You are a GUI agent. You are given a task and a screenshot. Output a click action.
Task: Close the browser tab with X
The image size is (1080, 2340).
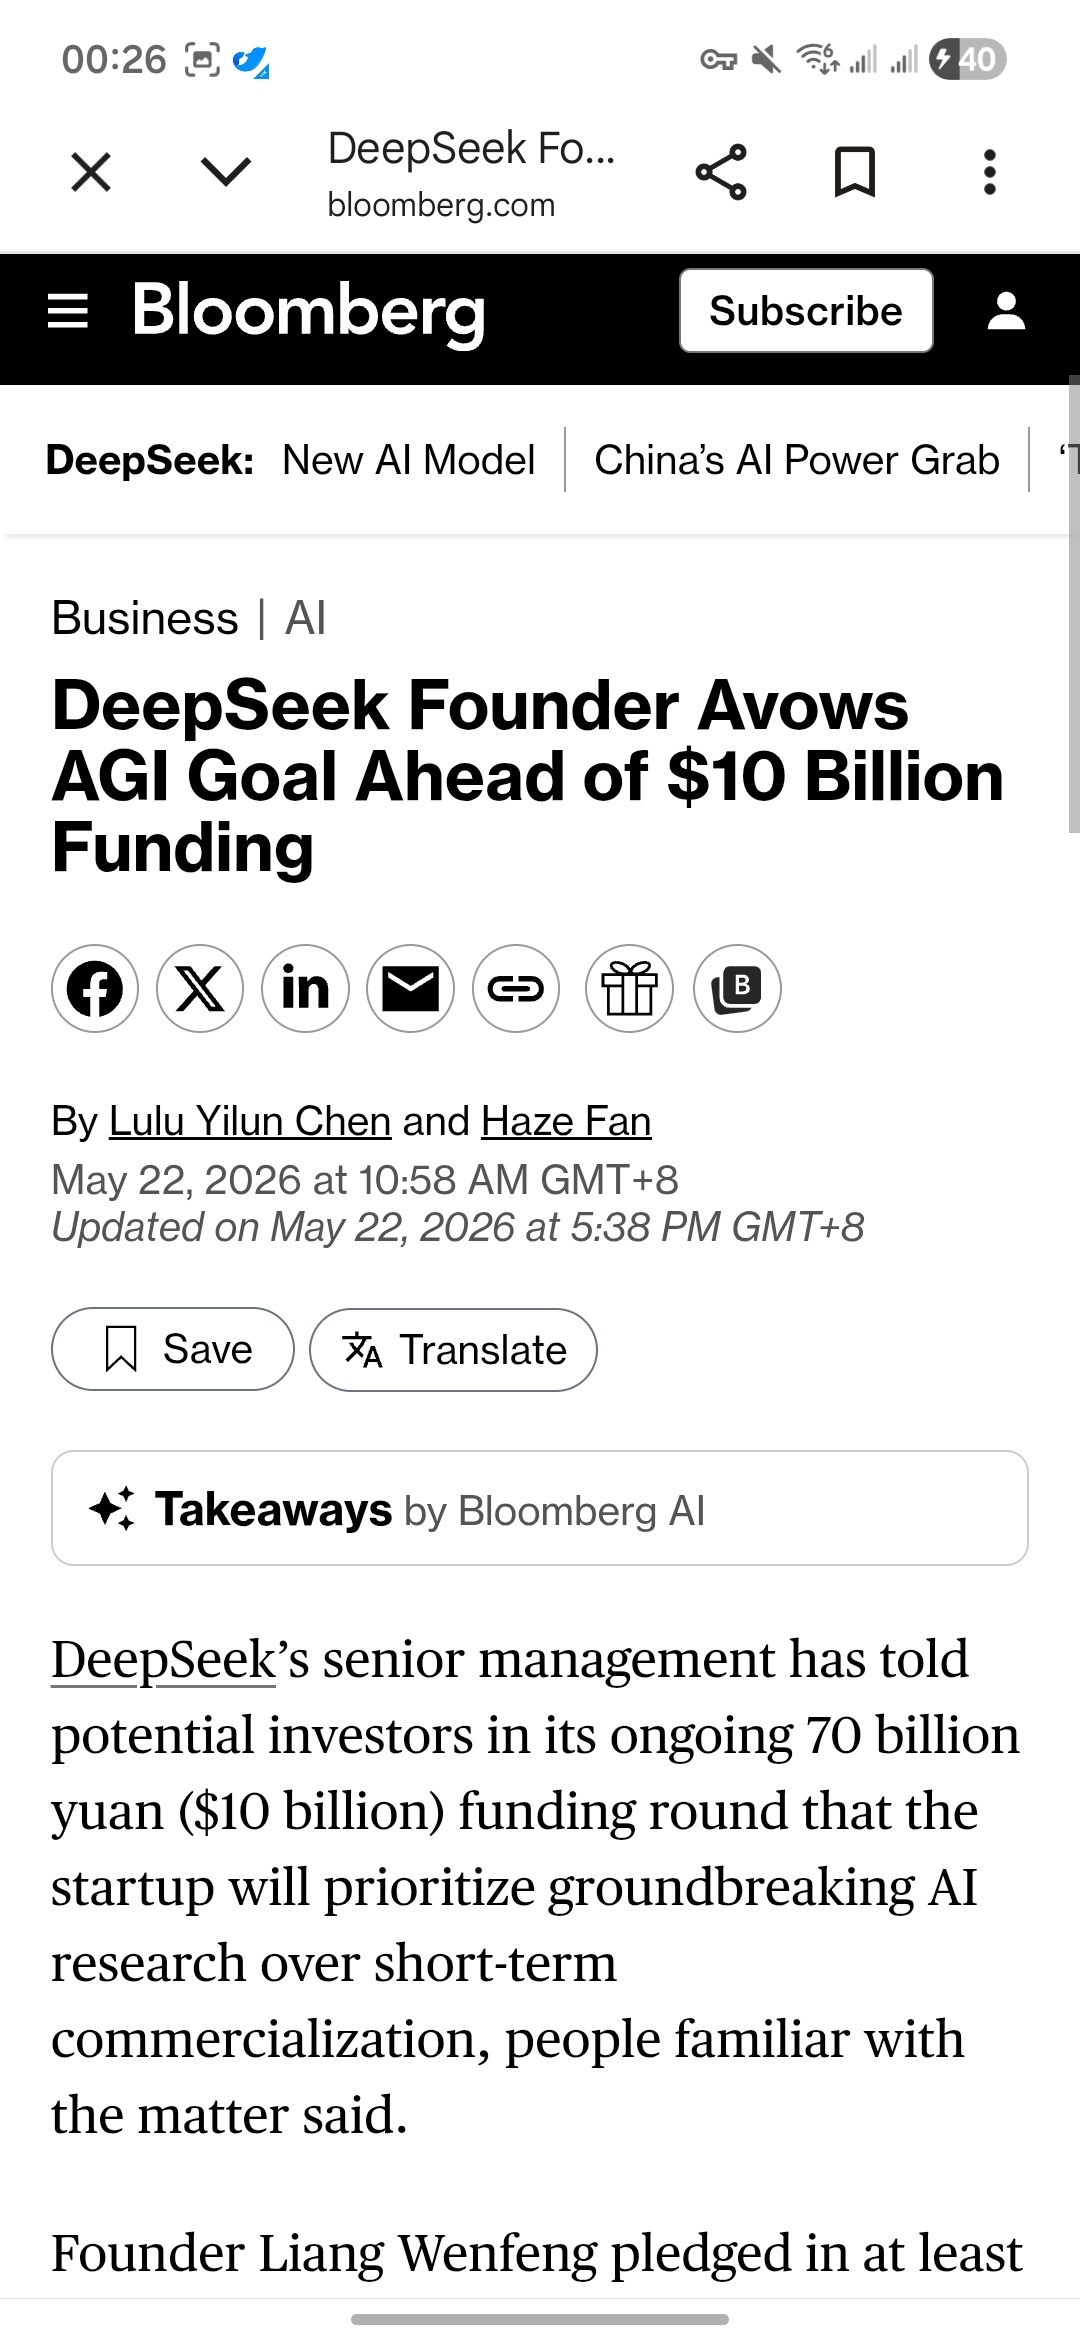point(91,172)
